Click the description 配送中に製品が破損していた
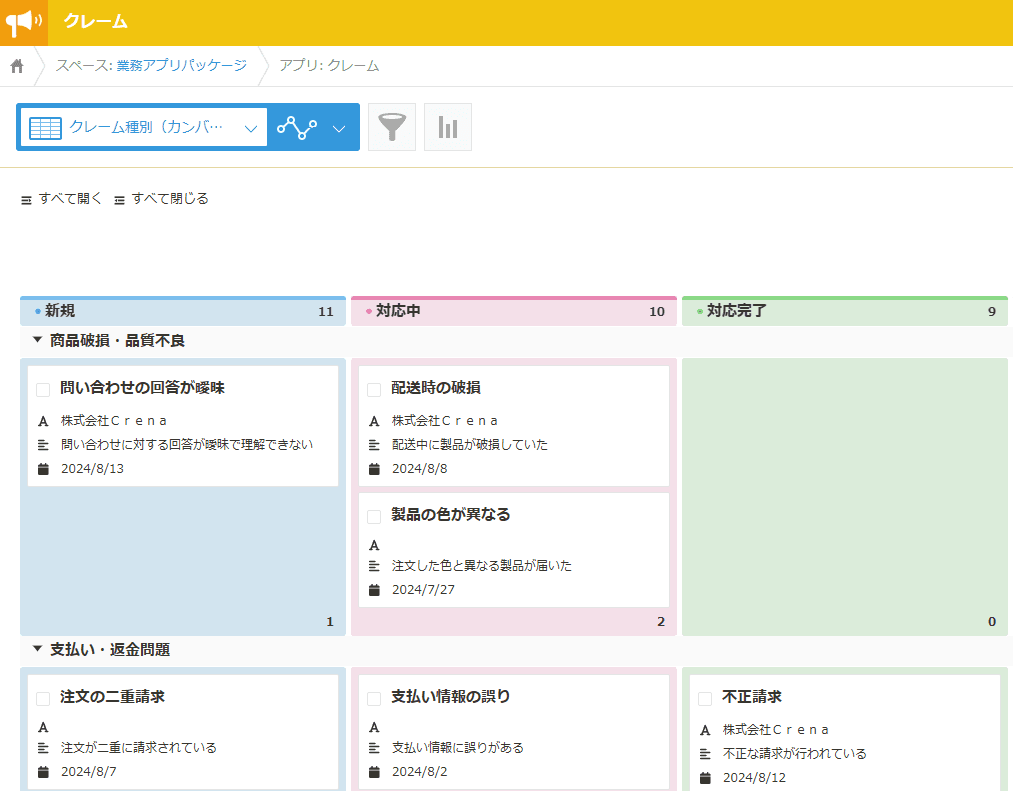 (470, 445)
